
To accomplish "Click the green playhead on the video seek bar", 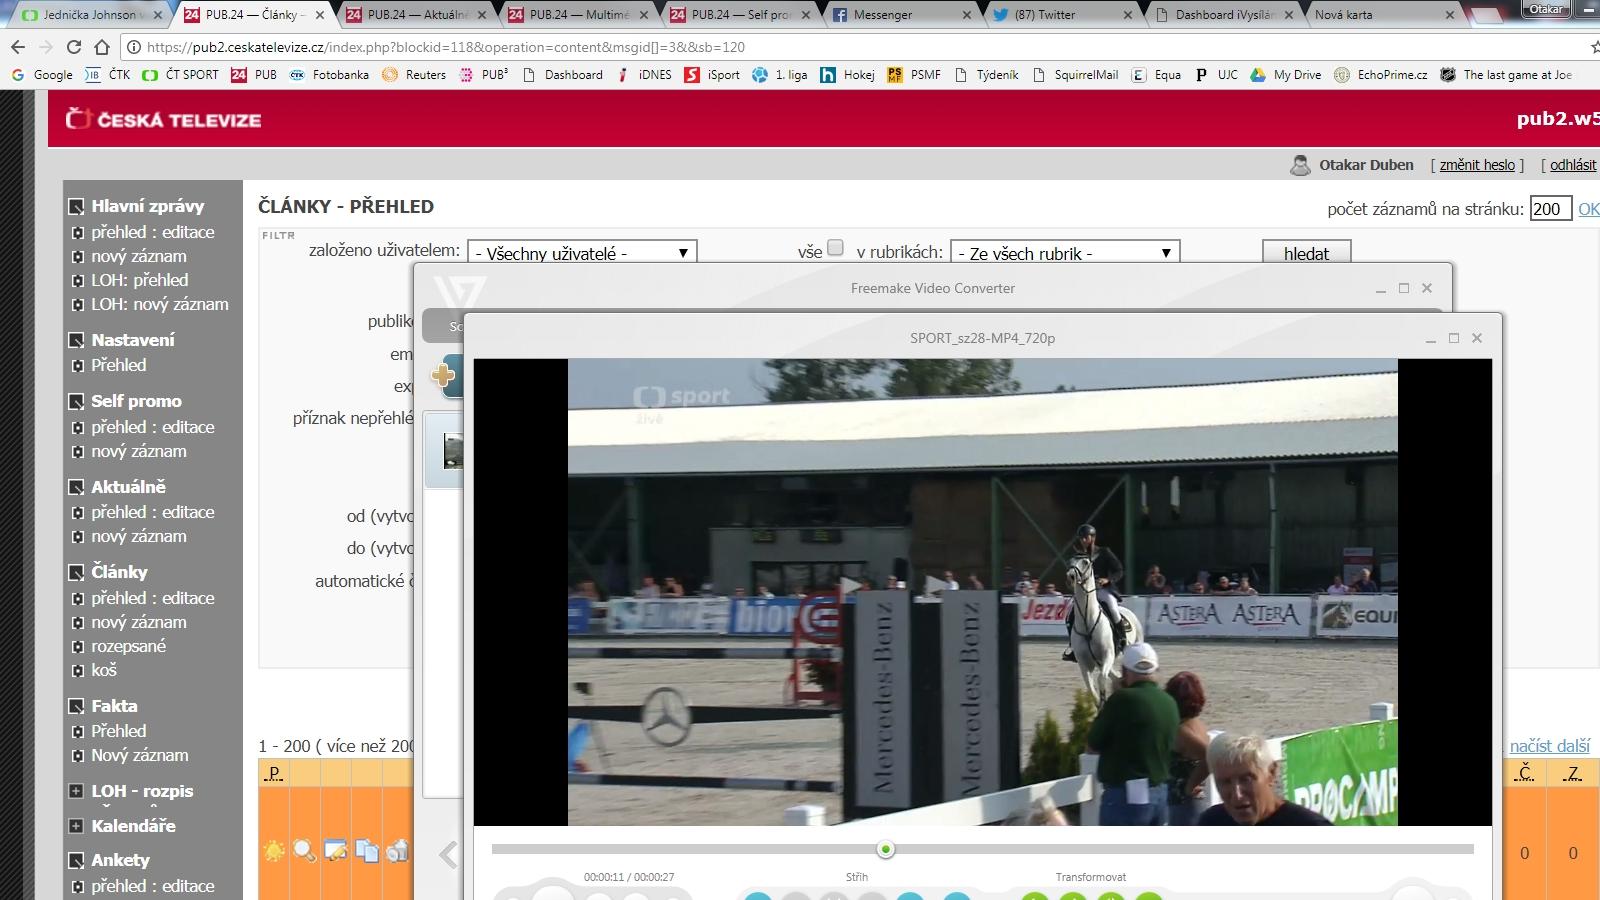I will (x=885, y=849).
